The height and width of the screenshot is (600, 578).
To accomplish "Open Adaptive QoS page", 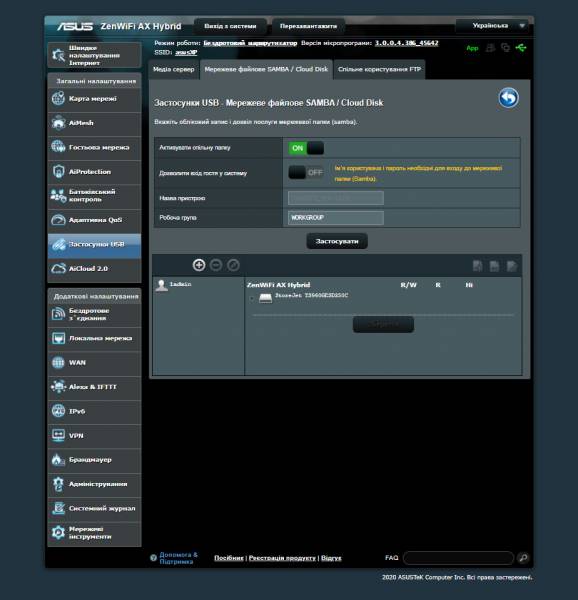I will (x=94, y=220).
